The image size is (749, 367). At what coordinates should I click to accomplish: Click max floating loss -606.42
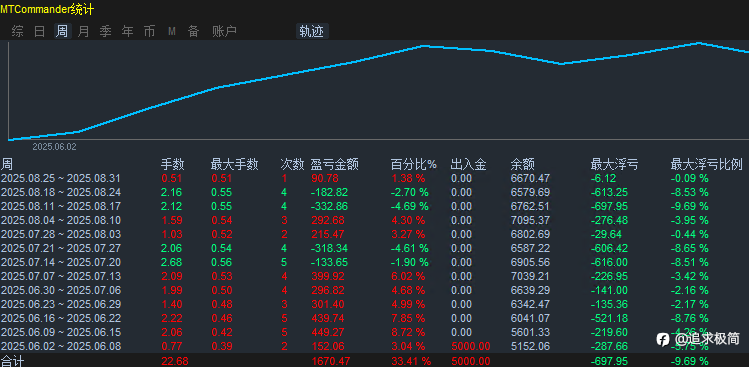(x=610, y=248)
